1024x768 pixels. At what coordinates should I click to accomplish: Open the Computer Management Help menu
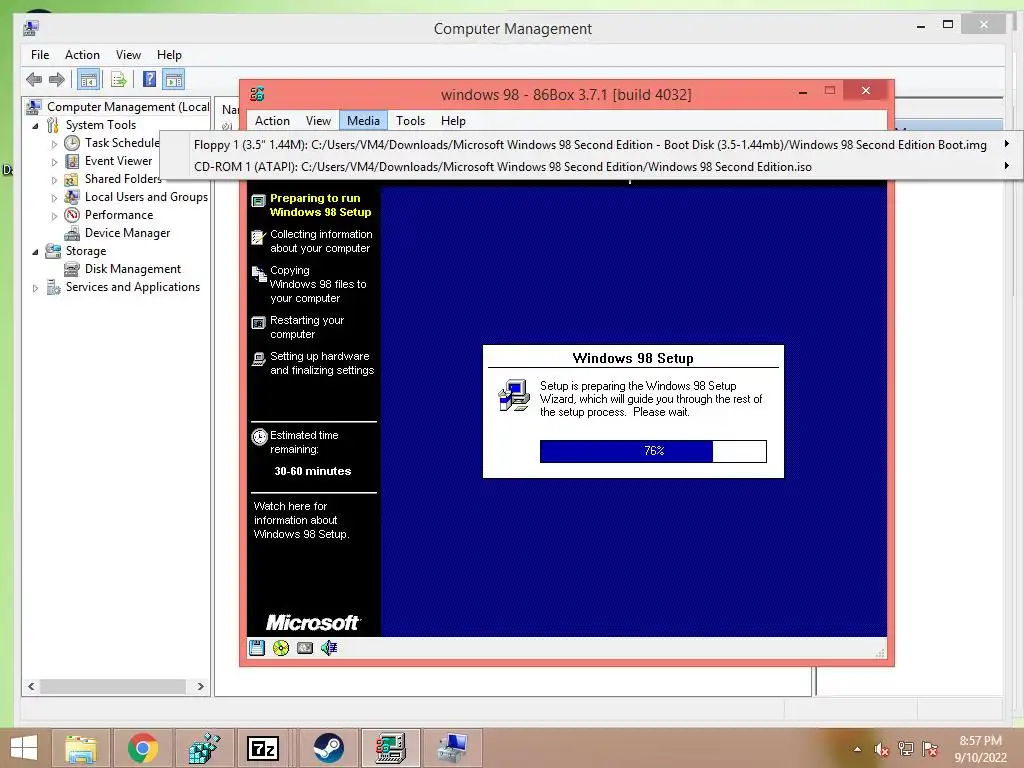coord(169,55)
